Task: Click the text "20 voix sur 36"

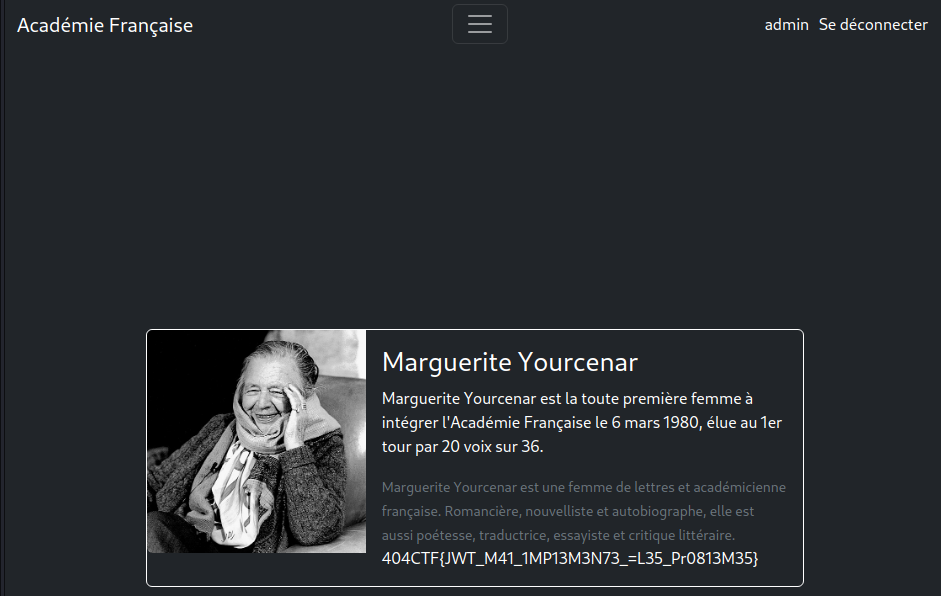Action: point(491,446)
